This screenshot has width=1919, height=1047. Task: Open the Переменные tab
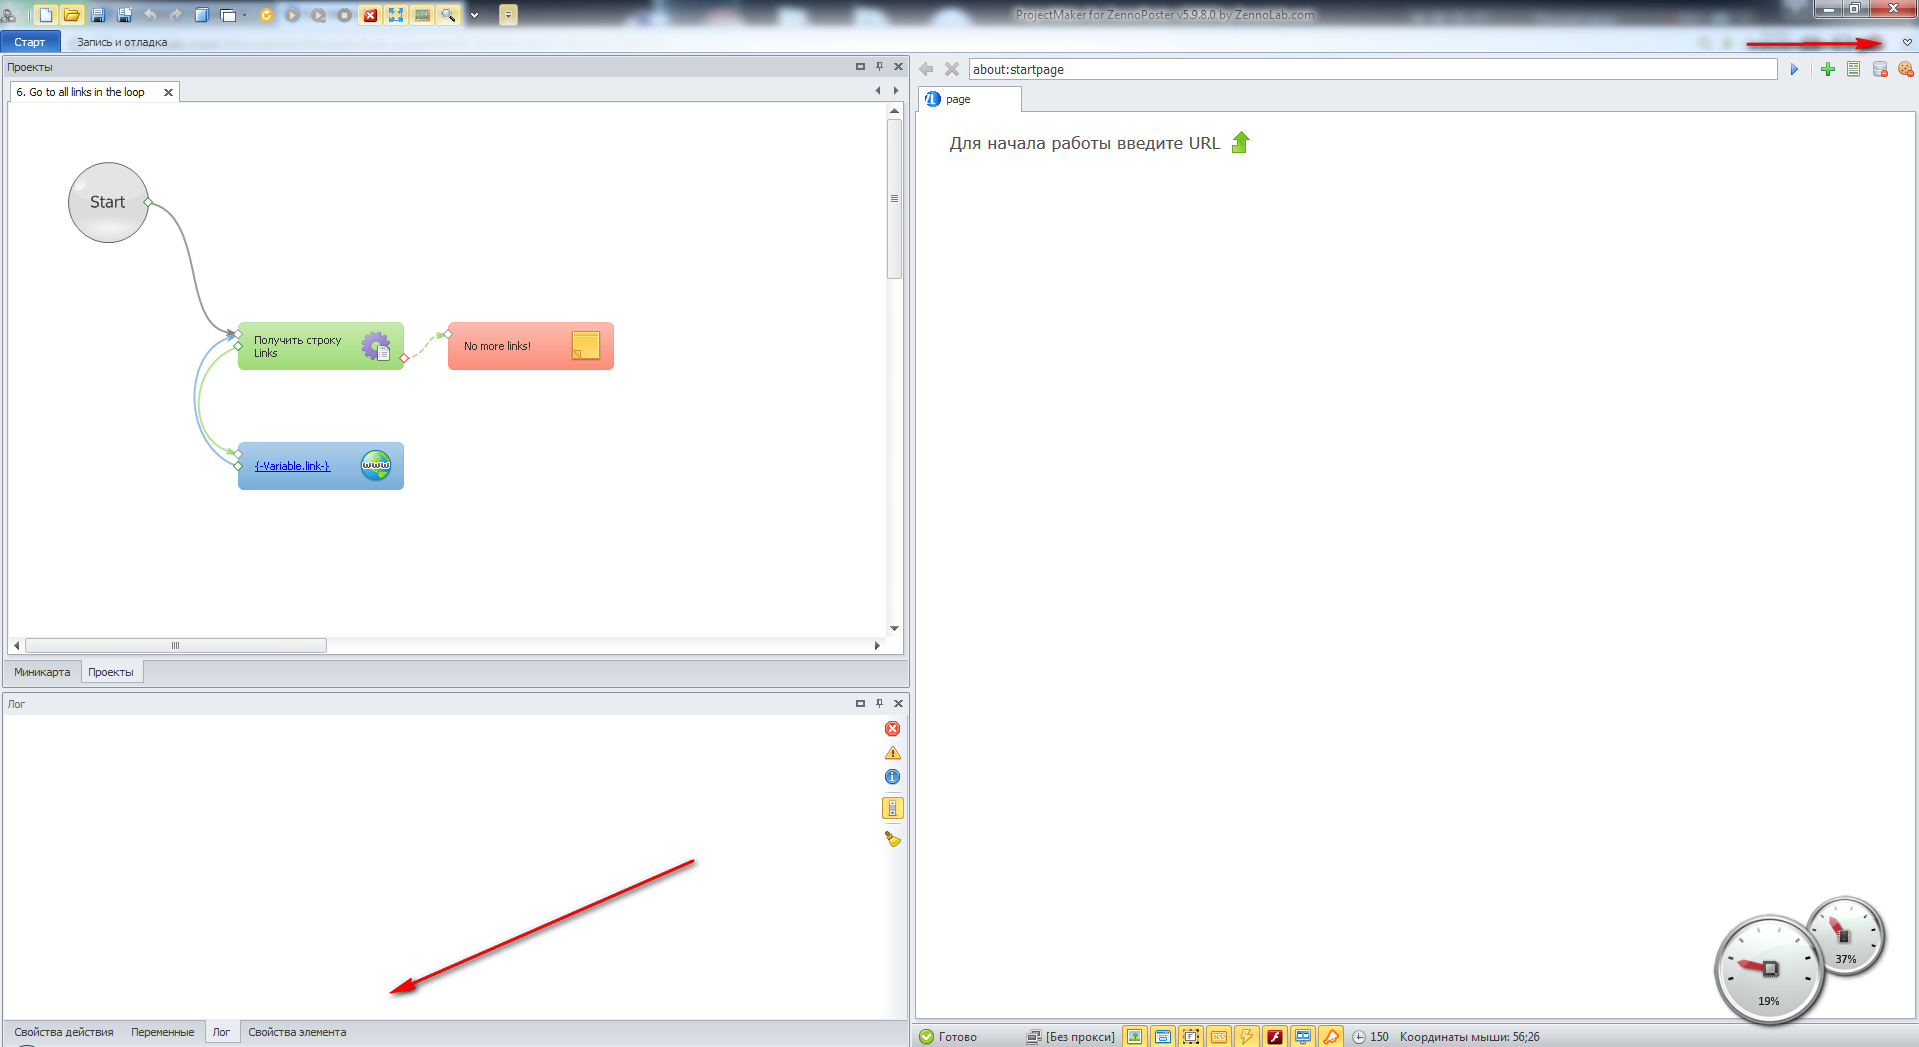(163, 1032)
